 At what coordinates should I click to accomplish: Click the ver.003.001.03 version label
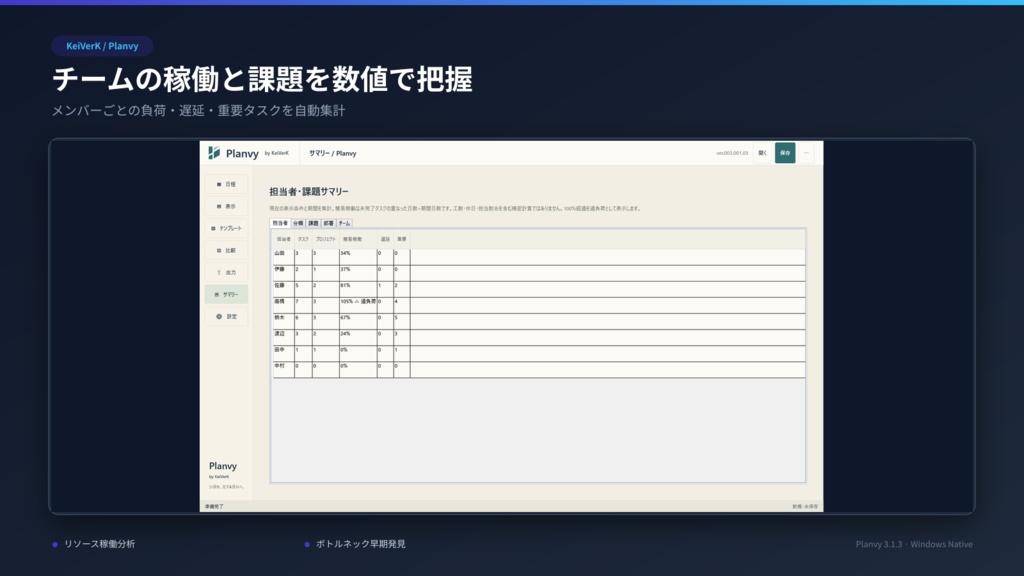click(731, 153)
